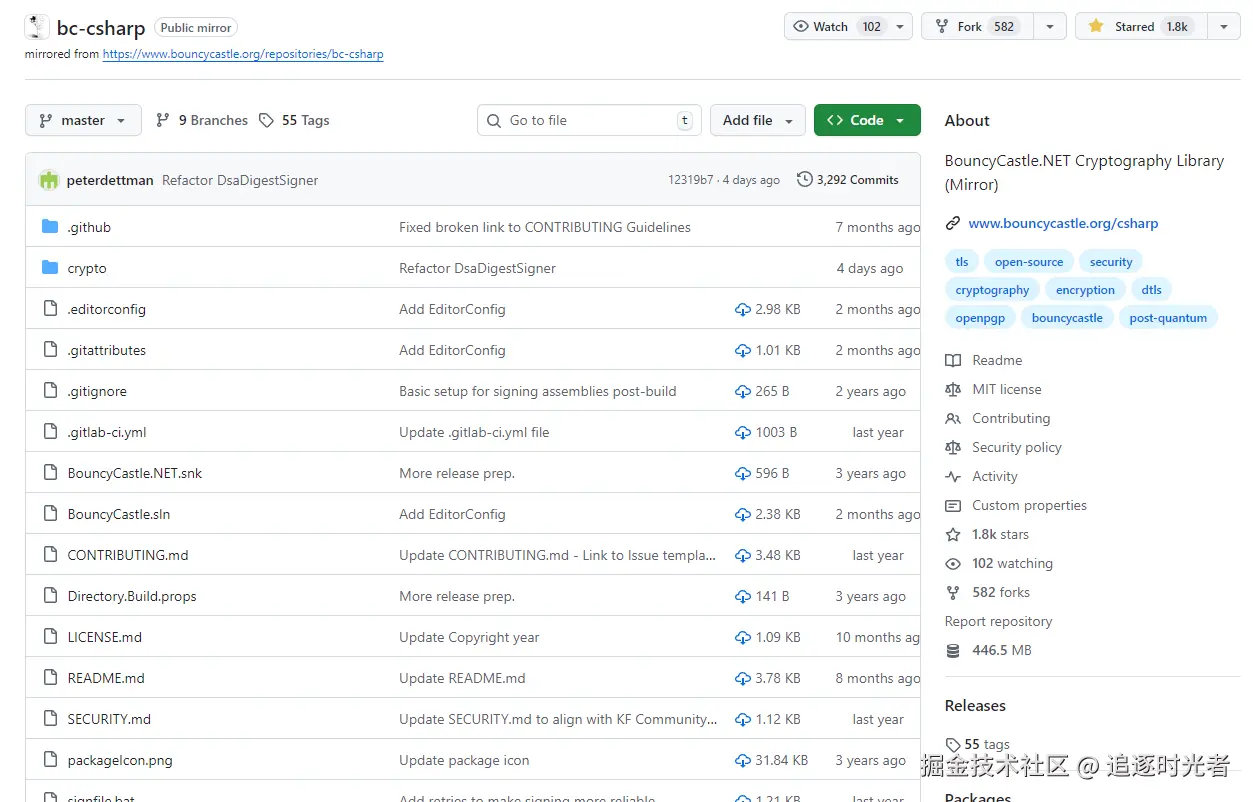Viewport: 1253px width, 802px height.
Task: Click the scales icon beside MIT license
Action: tap(953, 389)
